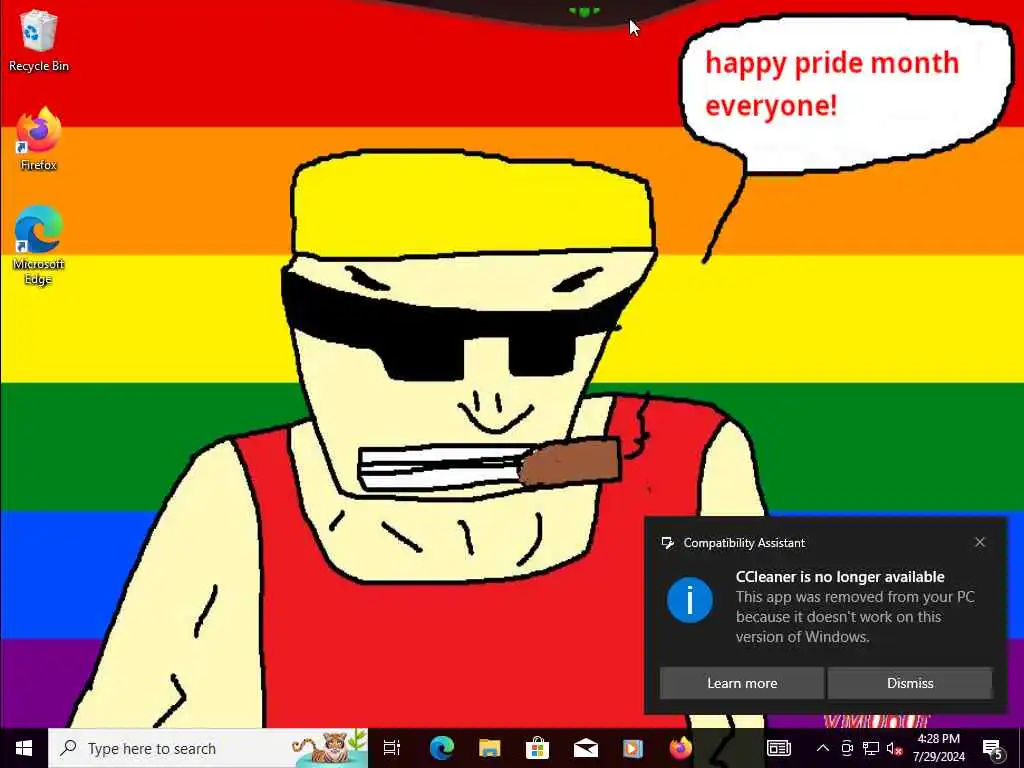Open File Explorer from the taskbar
1024x768 pixels.
click(489, 748)
